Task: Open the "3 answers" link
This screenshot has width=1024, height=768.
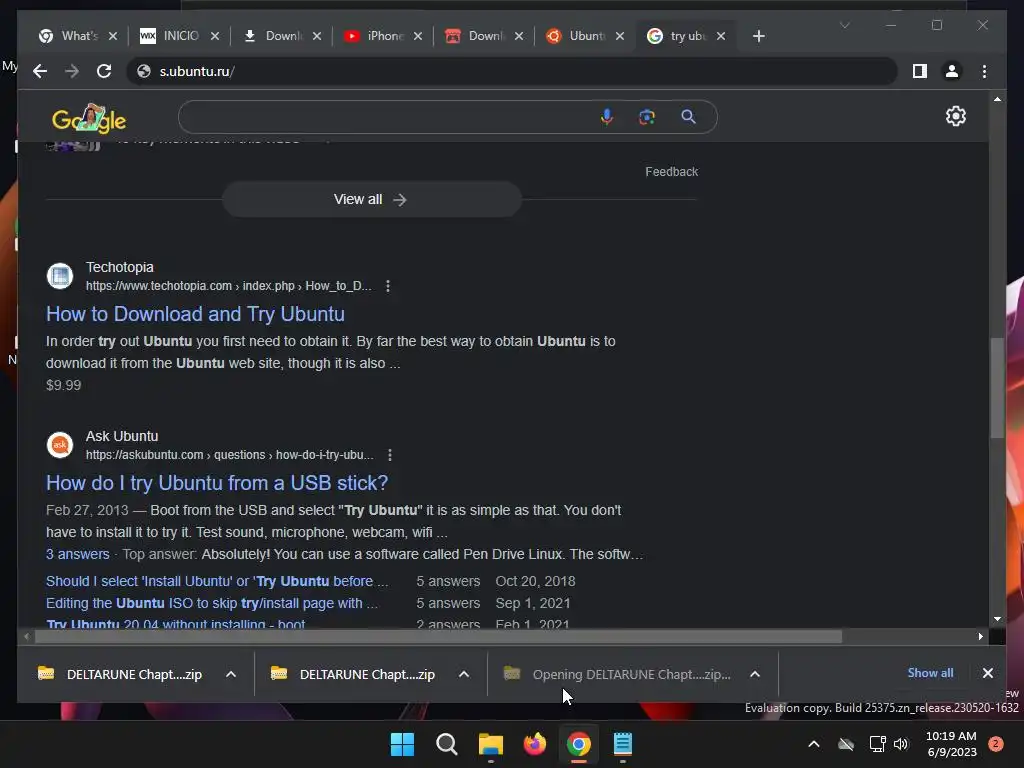Action: tap(78, 554)
